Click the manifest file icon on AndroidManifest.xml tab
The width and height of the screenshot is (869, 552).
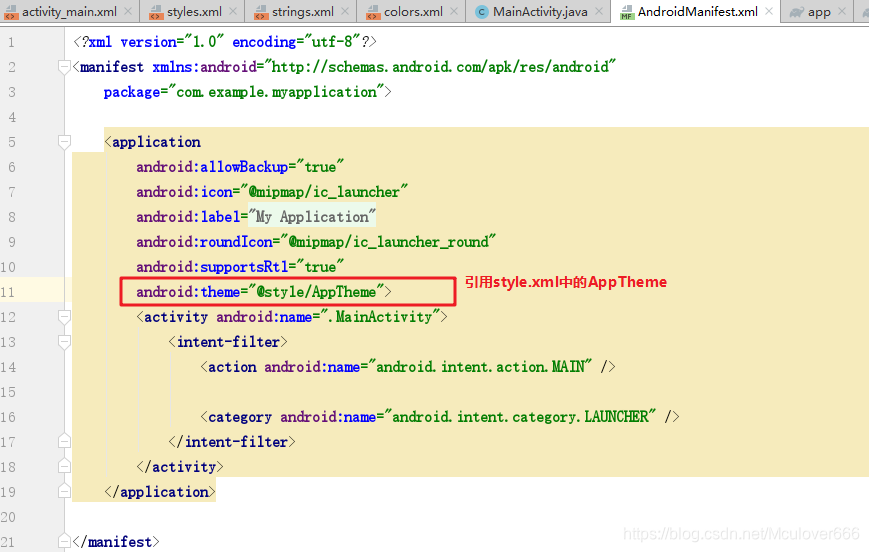click(627, 12)
